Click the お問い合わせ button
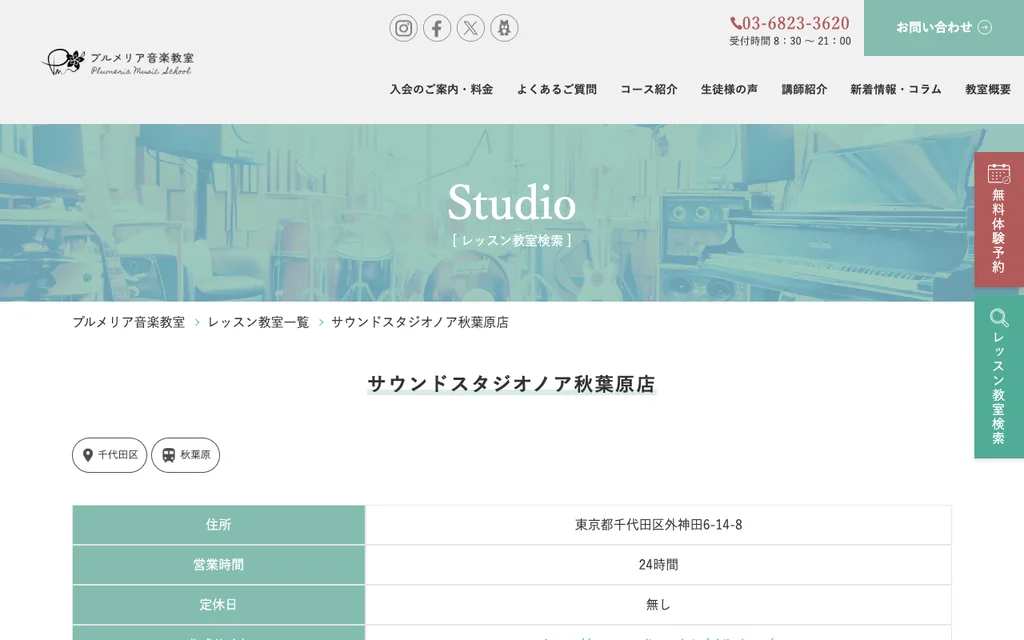The height and width of the screenshot is (640, 1024). pyautogui.click(x=944, y=27)
